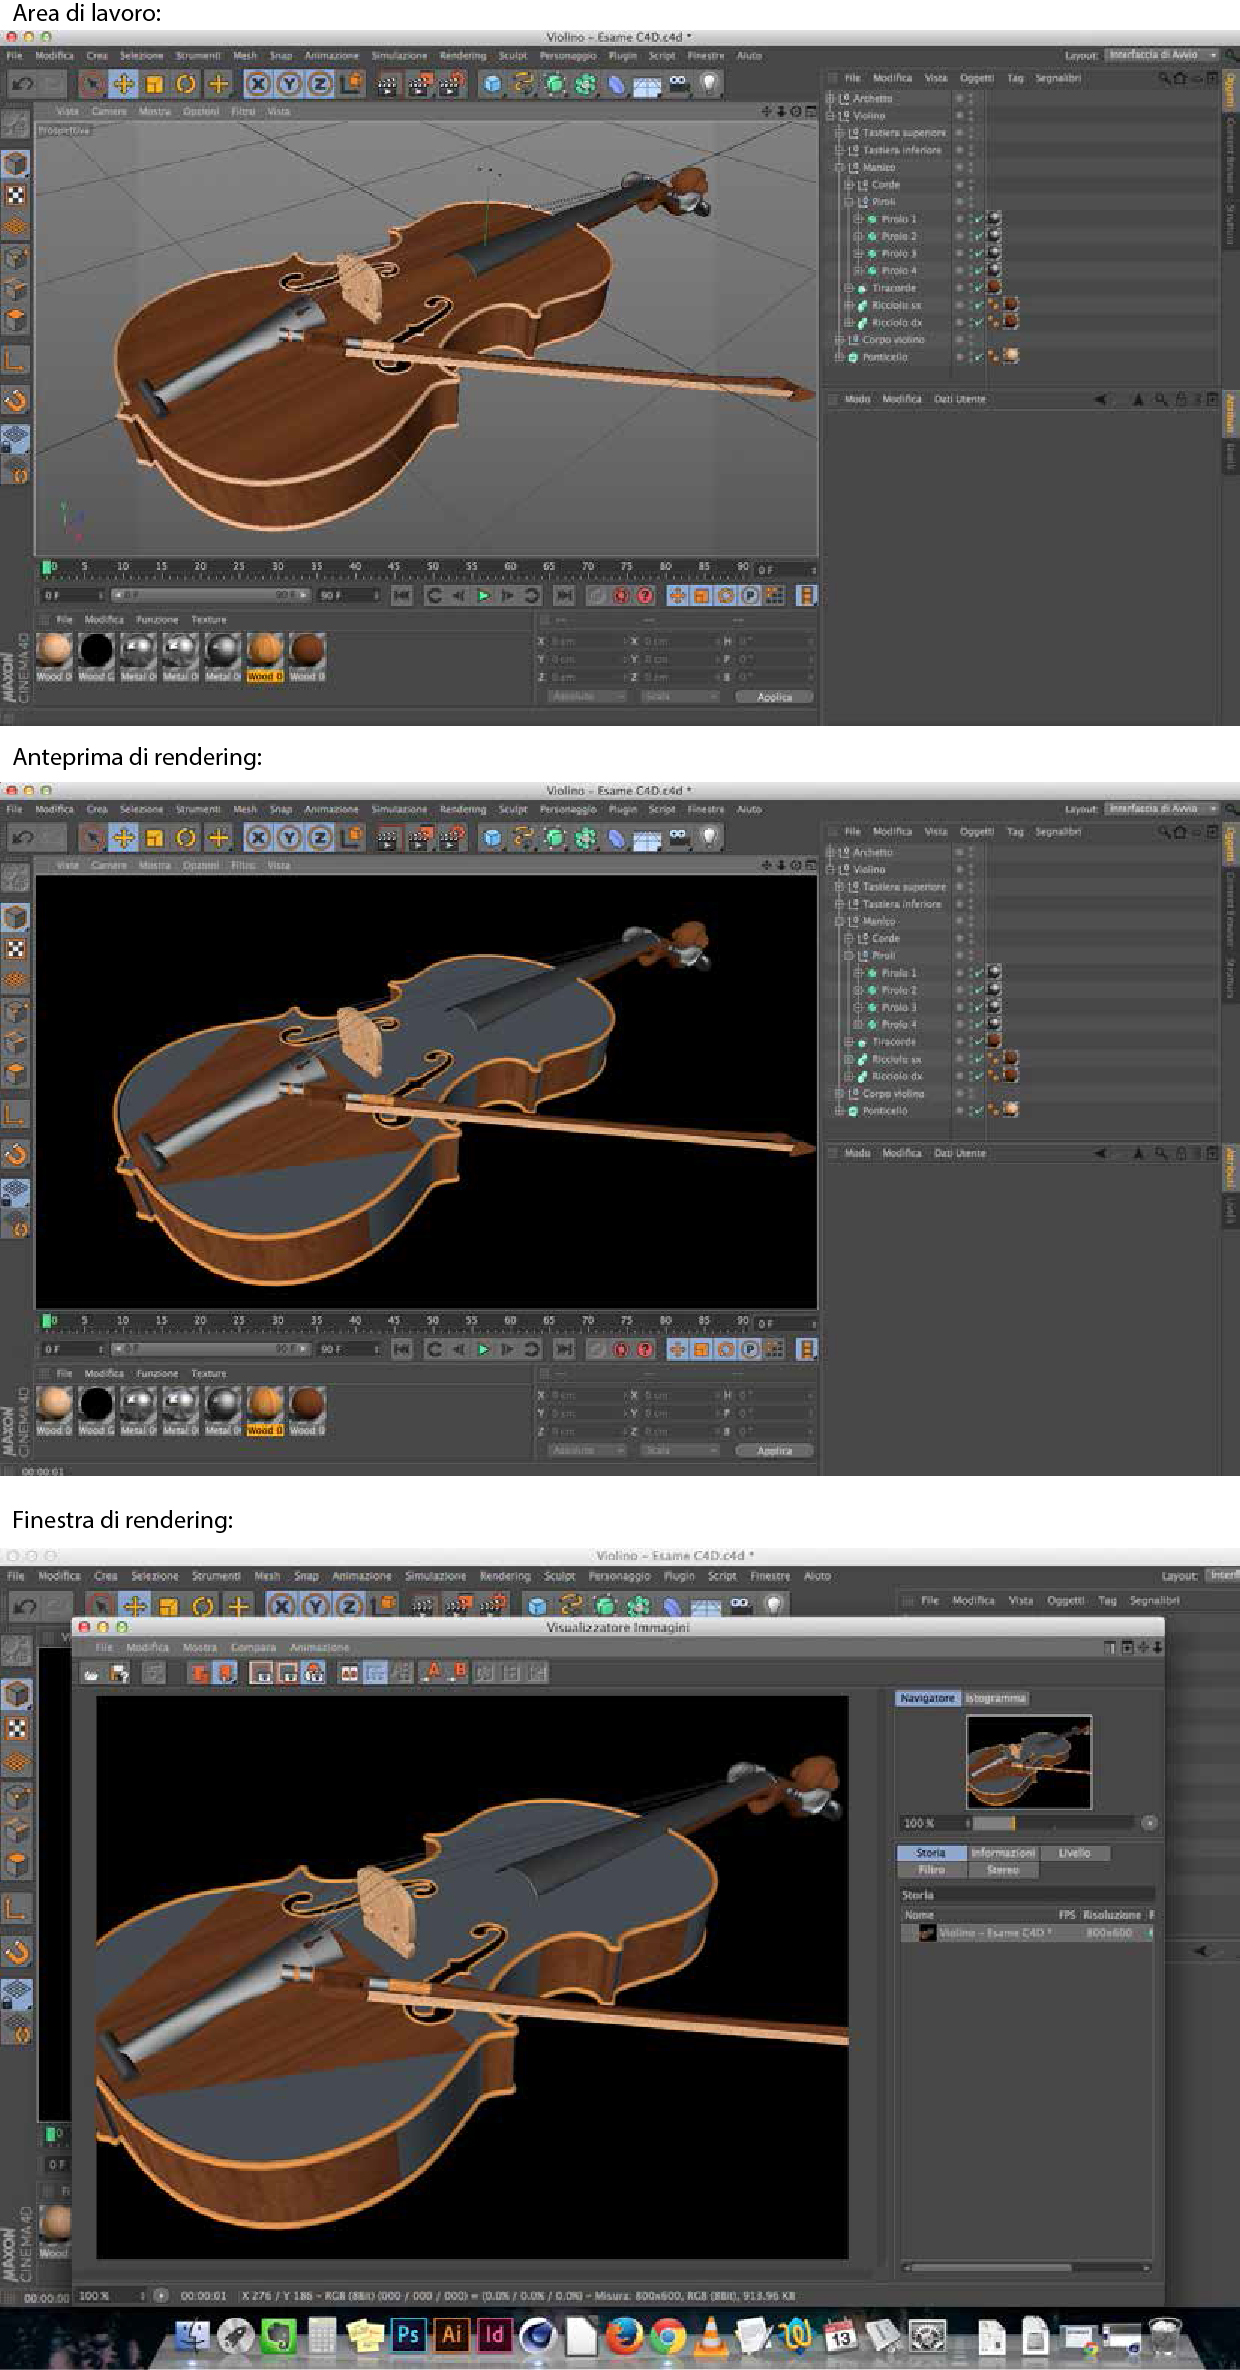Select Model mode cube in Area di lavoro sidebar
Viewport: 1240px width, 2370px height.
click(x=15, y=163)
